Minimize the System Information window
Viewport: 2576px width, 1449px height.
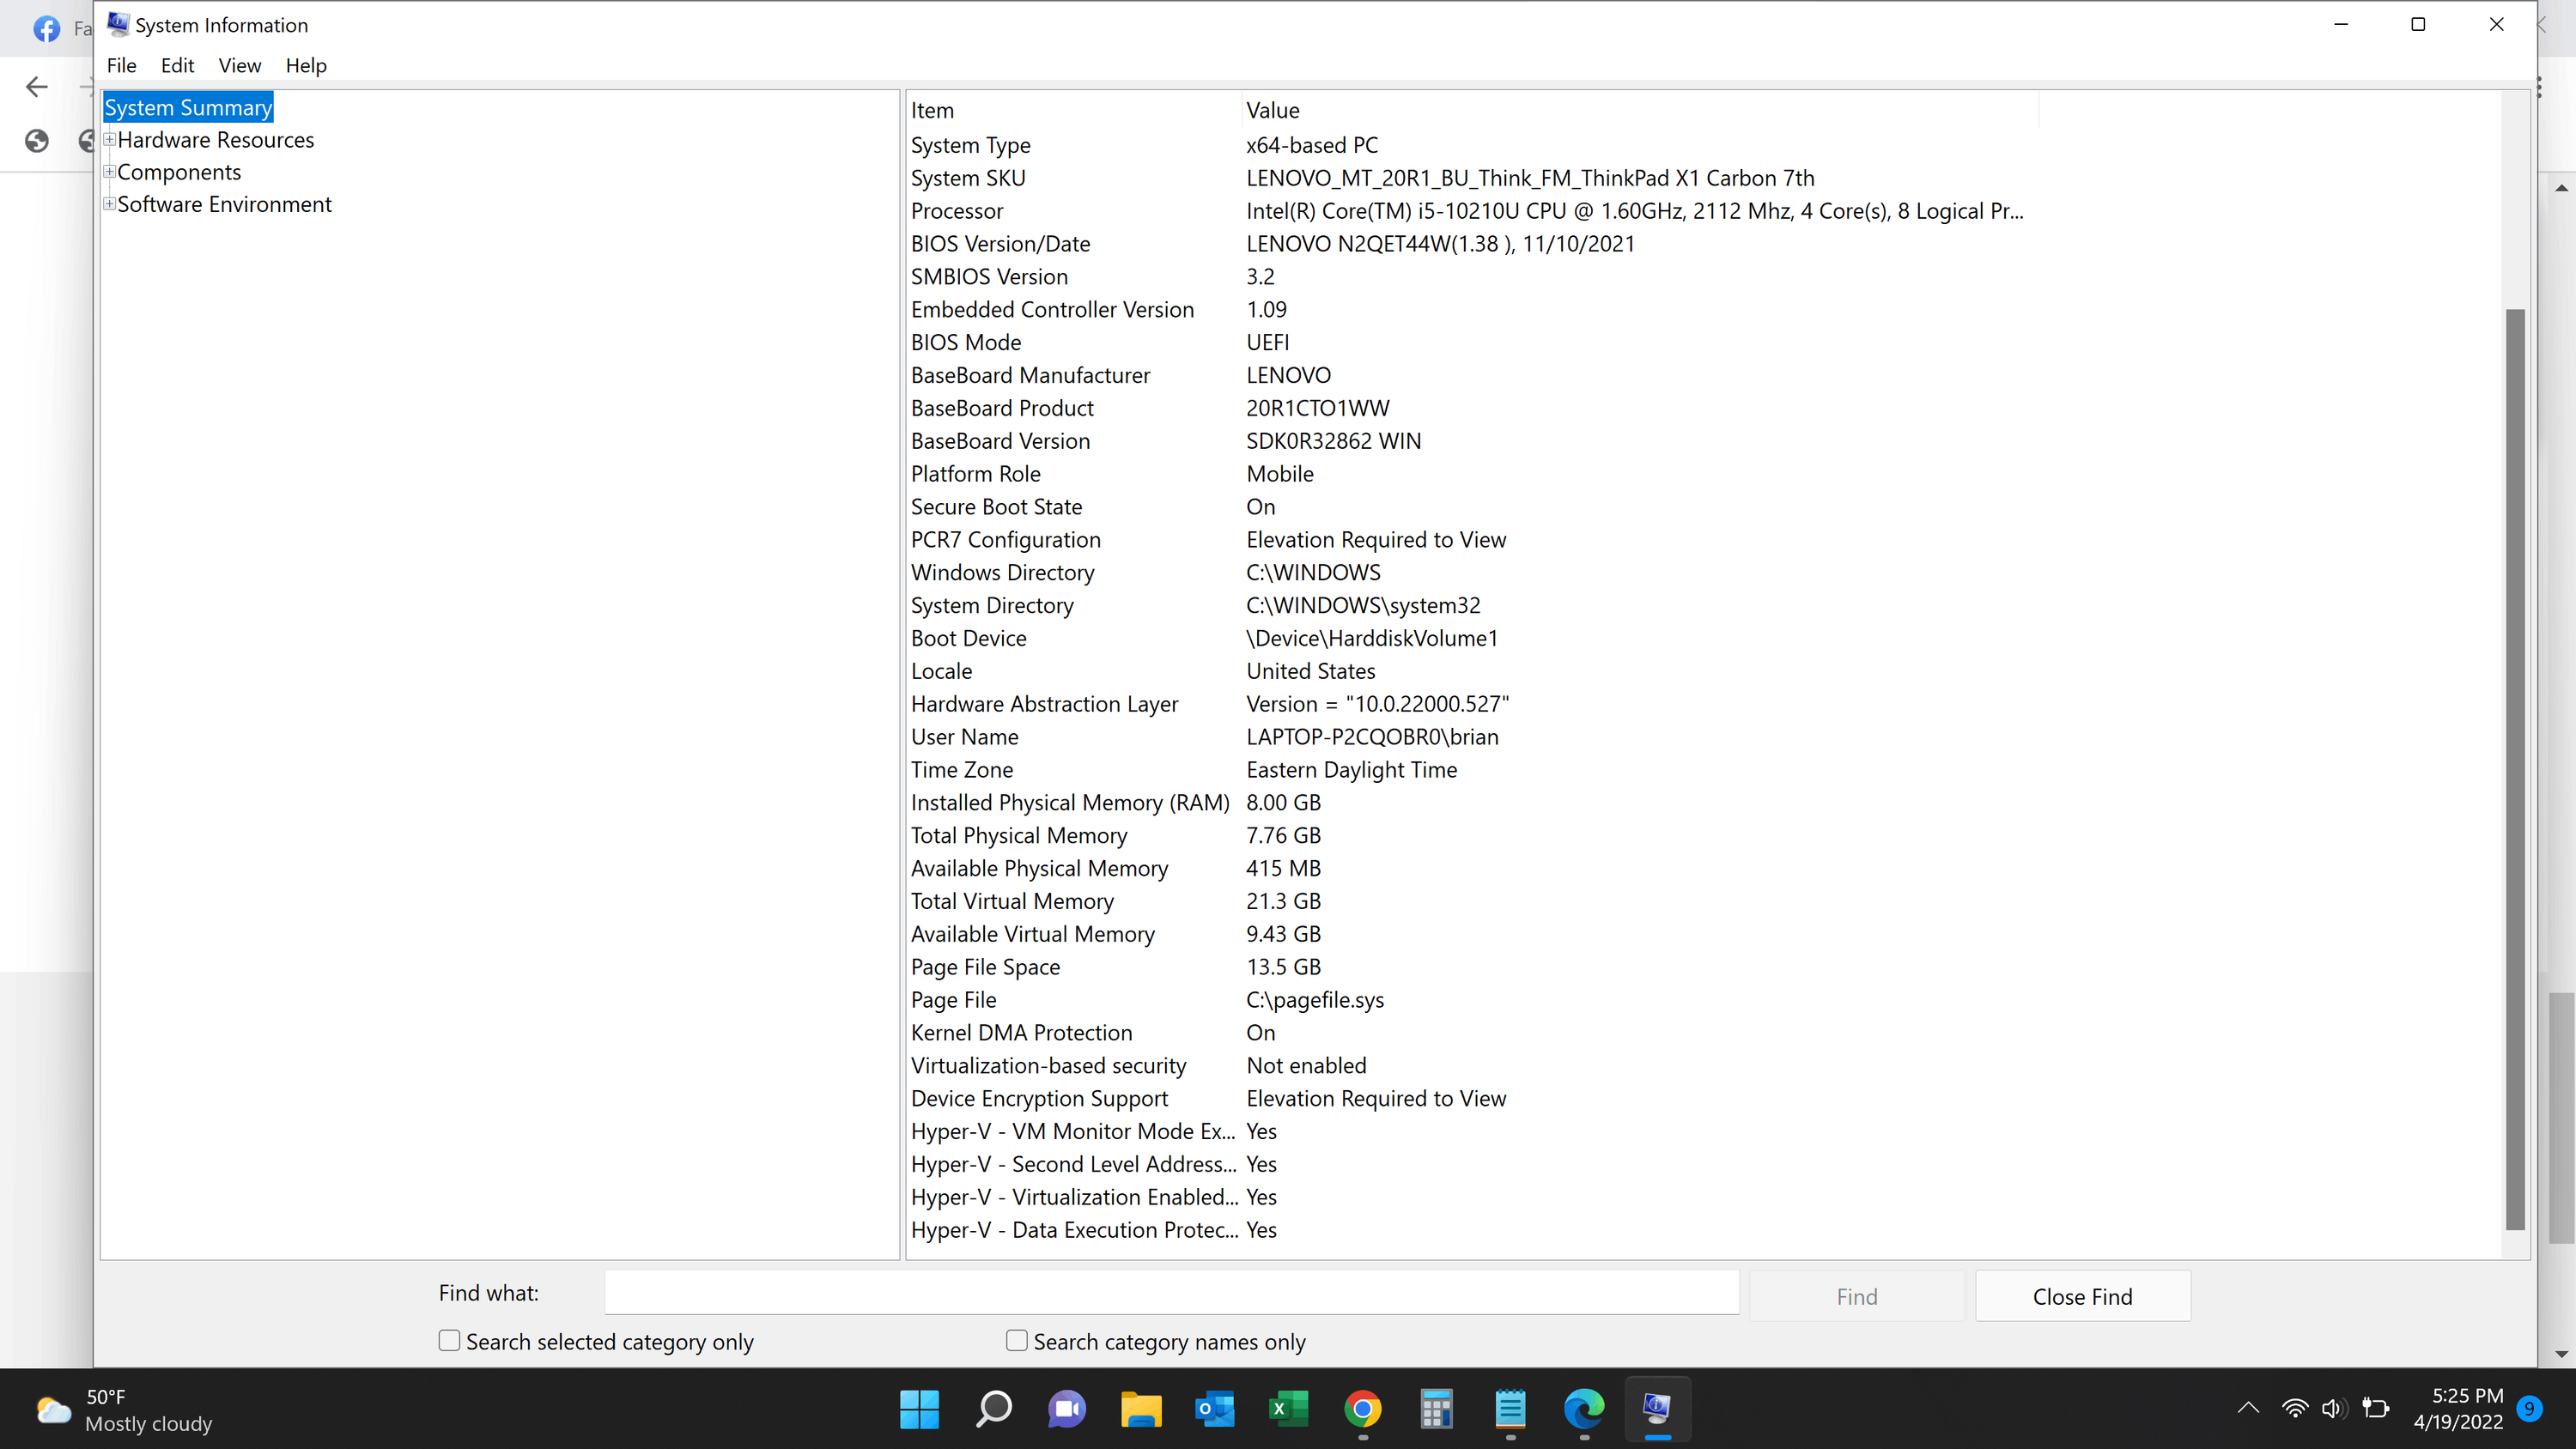2340,25
